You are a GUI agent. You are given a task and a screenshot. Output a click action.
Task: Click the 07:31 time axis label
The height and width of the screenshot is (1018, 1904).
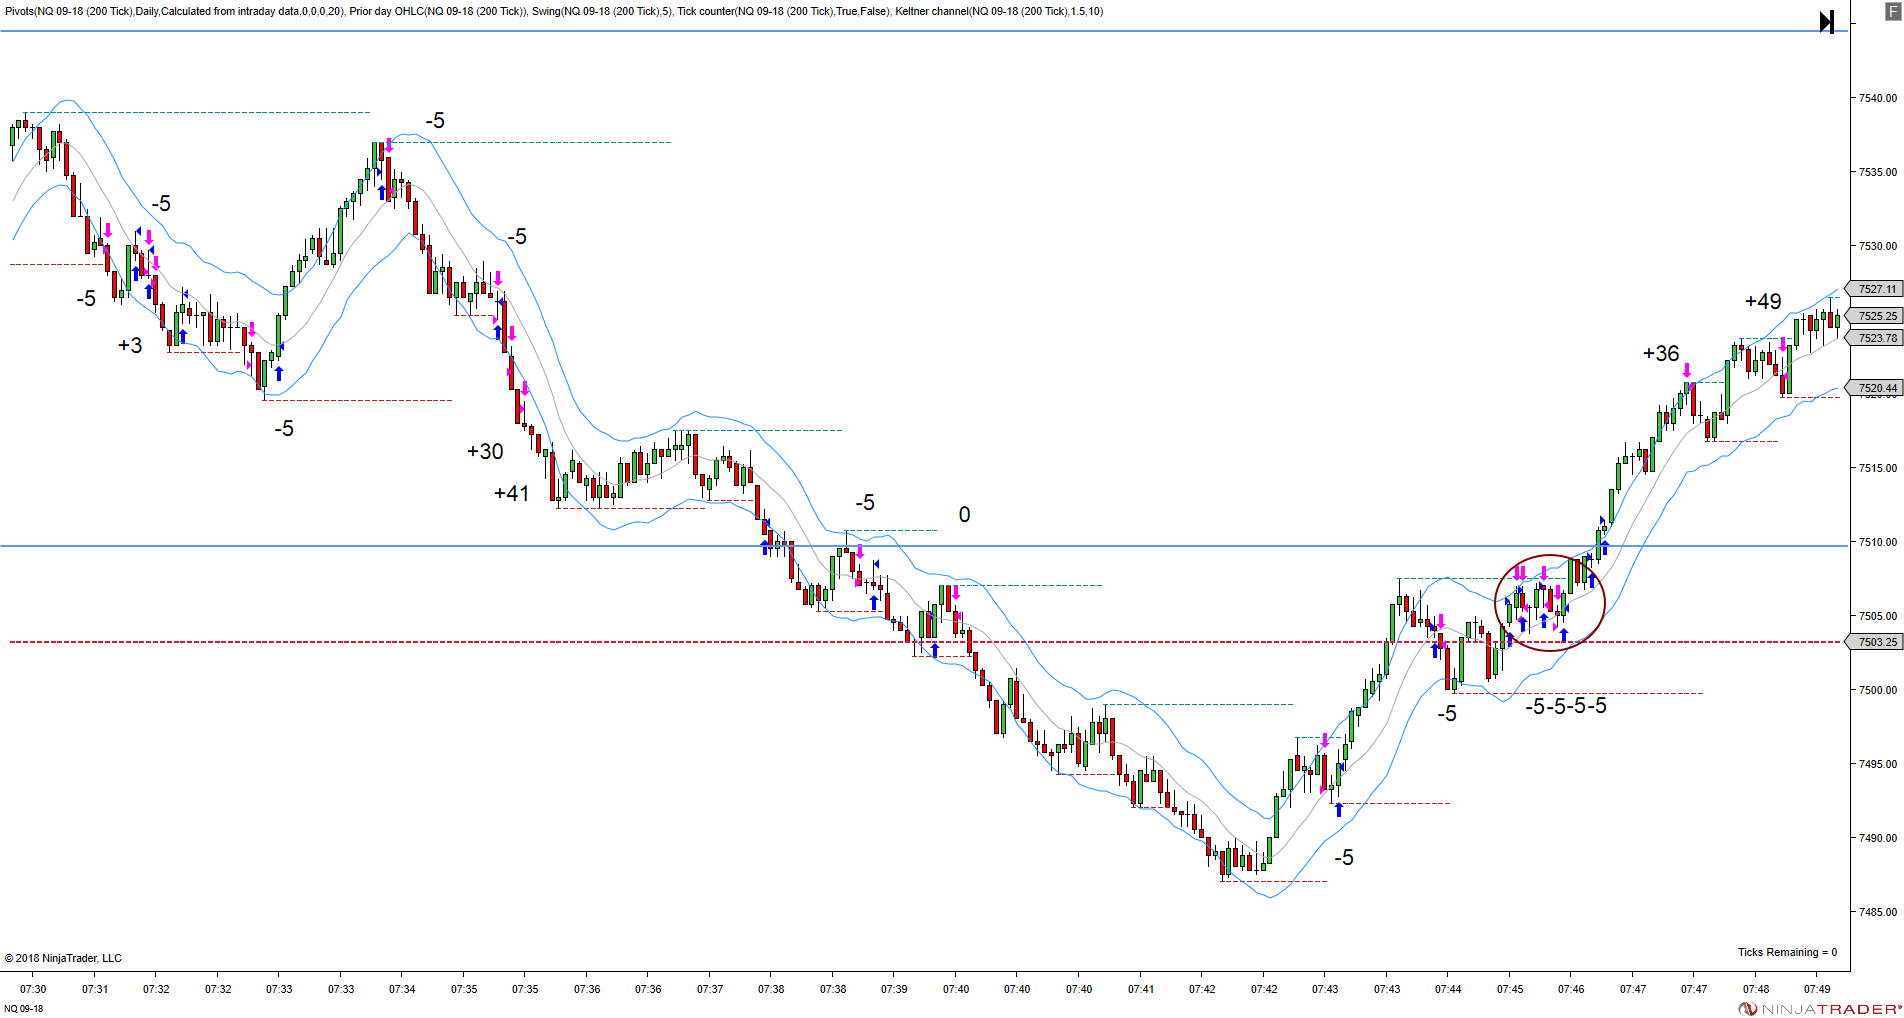[x=95, y=989]
